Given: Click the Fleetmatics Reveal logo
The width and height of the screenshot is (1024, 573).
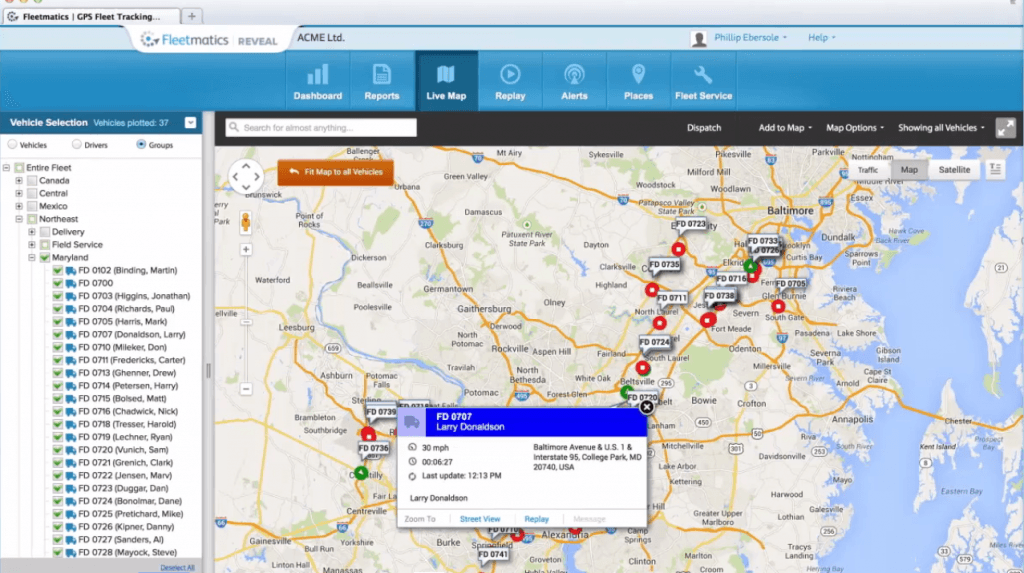Looking at the screenshot, I should (209, 41).
